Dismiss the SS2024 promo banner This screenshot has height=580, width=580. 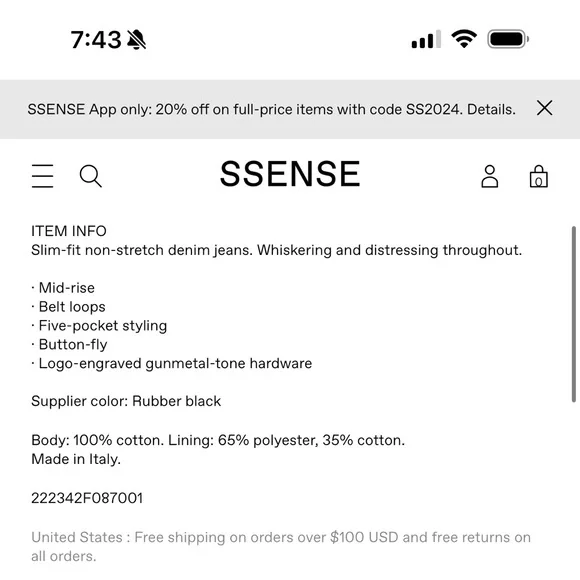(544, 108)
